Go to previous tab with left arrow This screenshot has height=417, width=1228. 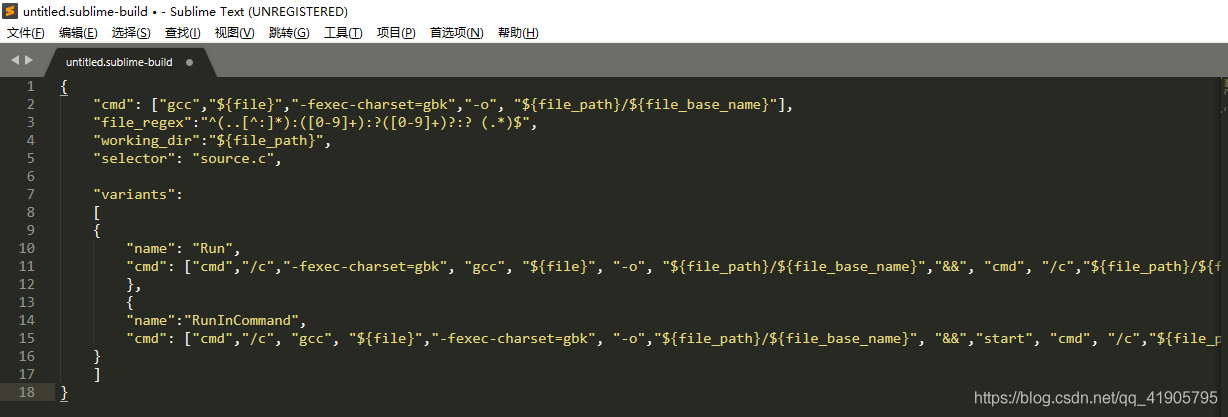(15, 61)
